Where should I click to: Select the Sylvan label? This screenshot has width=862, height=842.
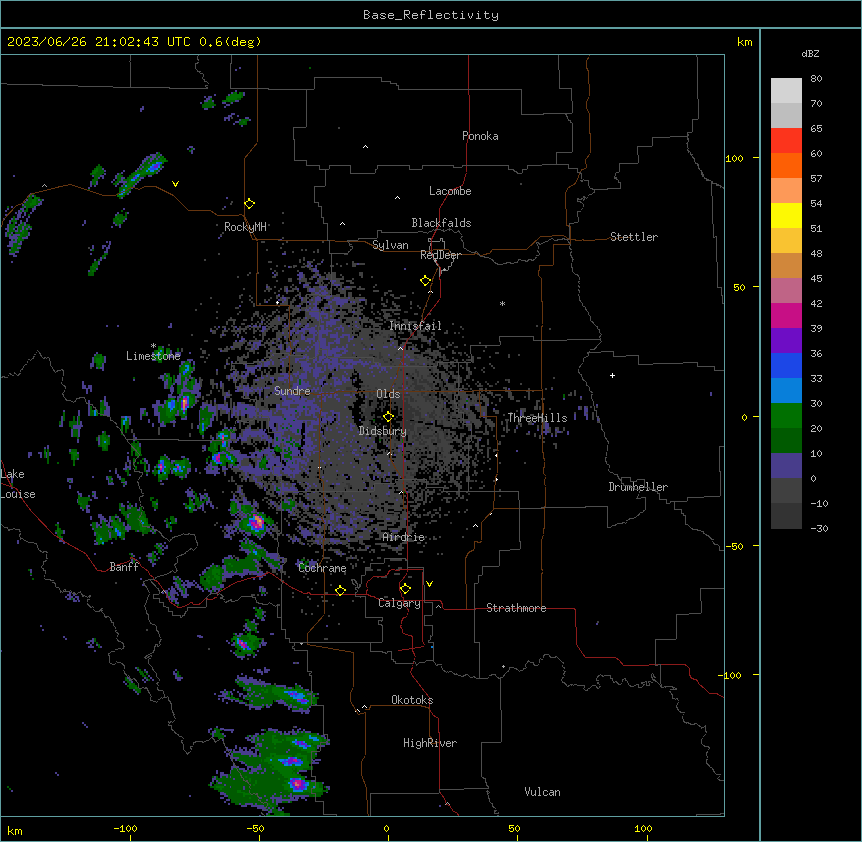390,245
